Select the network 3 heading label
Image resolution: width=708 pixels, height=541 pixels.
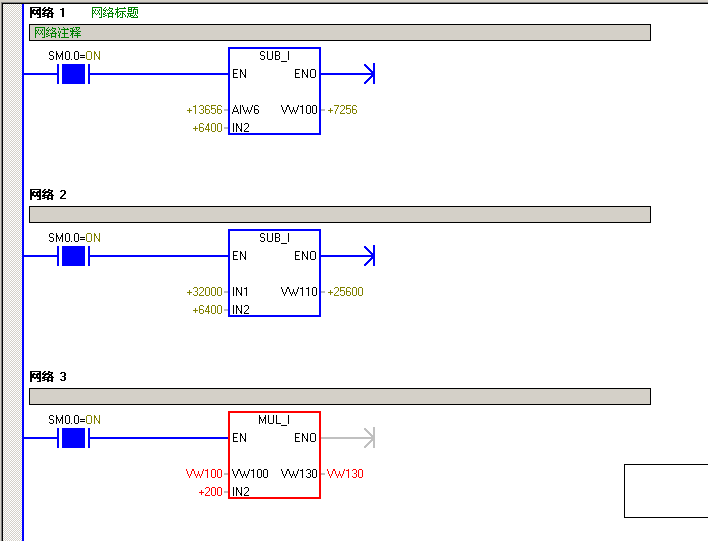point(48,377)
